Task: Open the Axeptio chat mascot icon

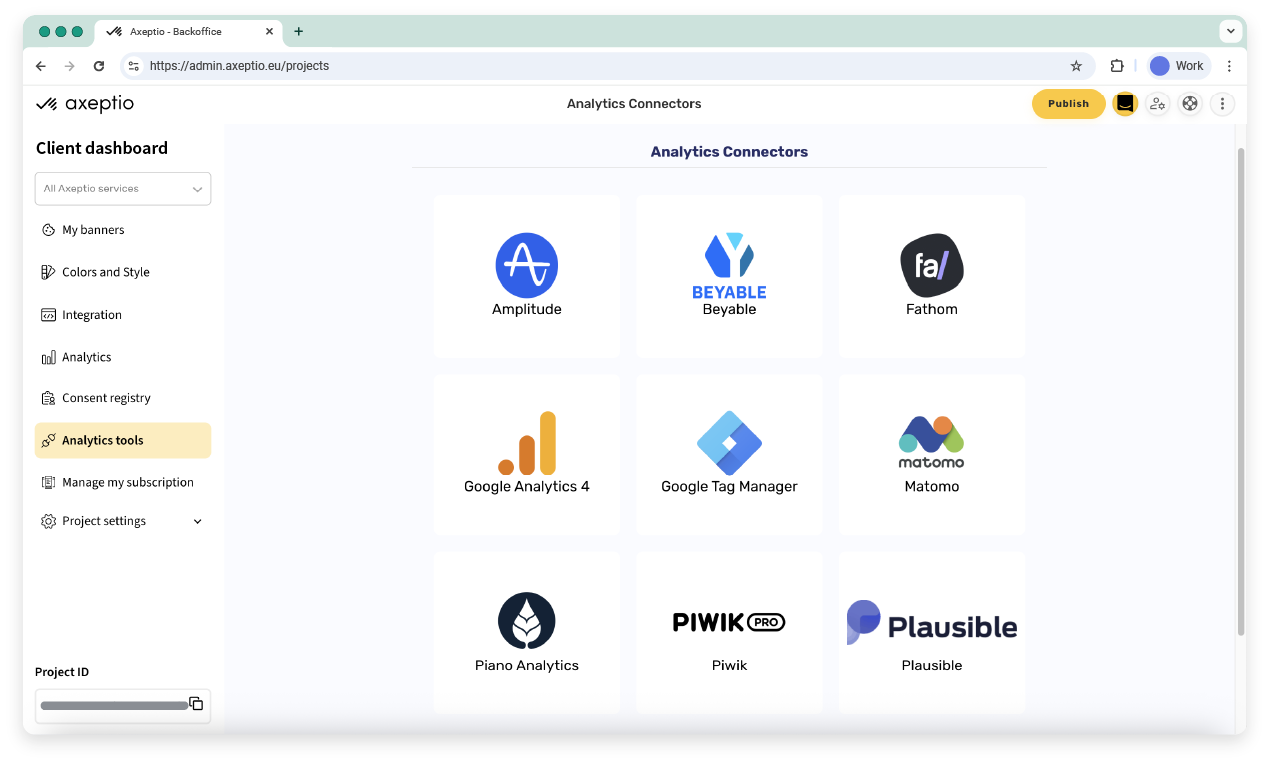Action: point(1124,103)
